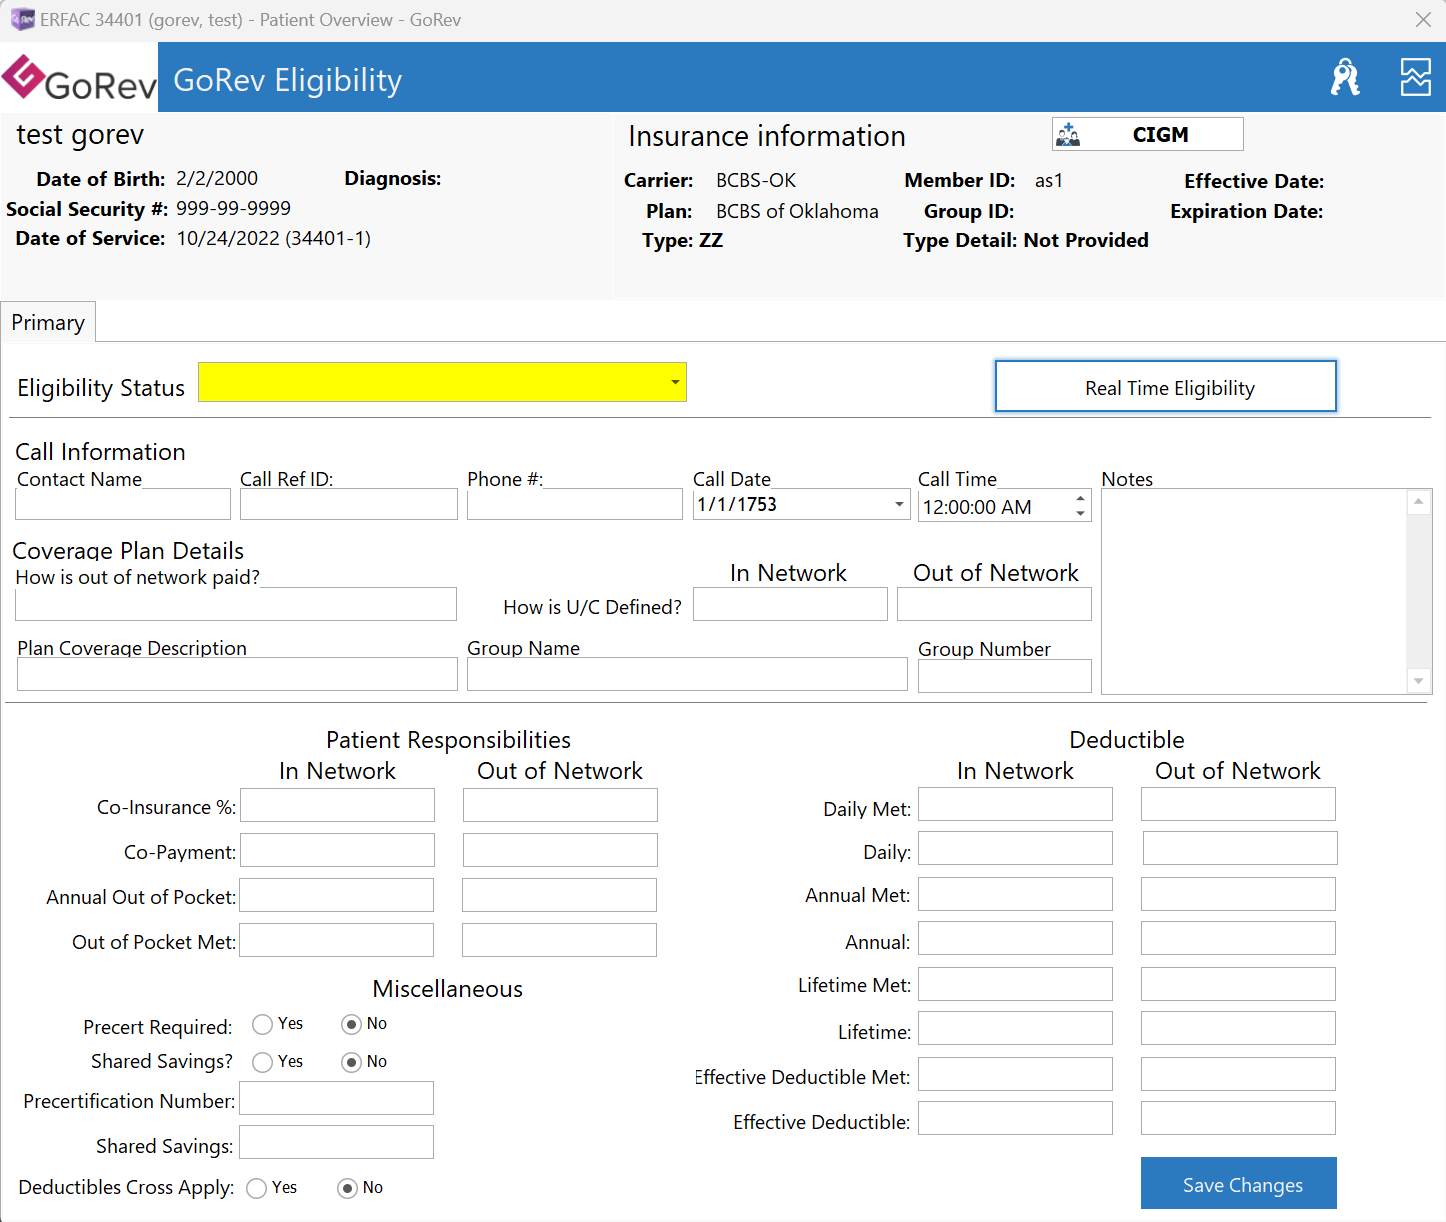The width and height of the screenshot is (1446, 1222).
Task: Click the Call Time 12:00:00 AM field
Action: pos(994,507)
